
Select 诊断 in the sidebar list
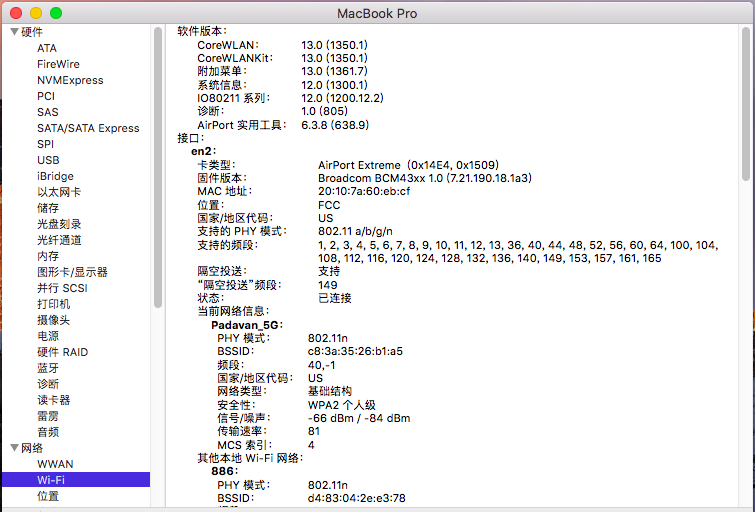click(x=48, y=384)
